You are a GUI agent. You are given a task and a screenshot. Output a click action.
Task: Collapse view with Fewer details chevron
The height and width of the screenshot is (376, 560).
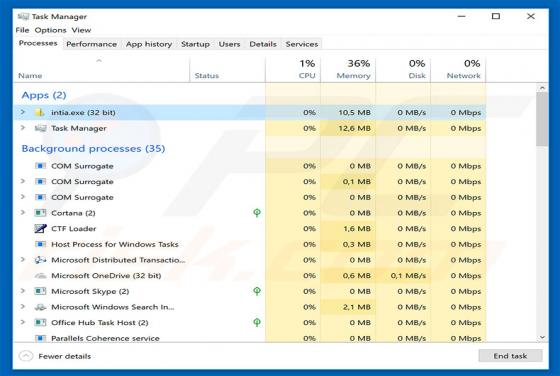pos(26,356)
